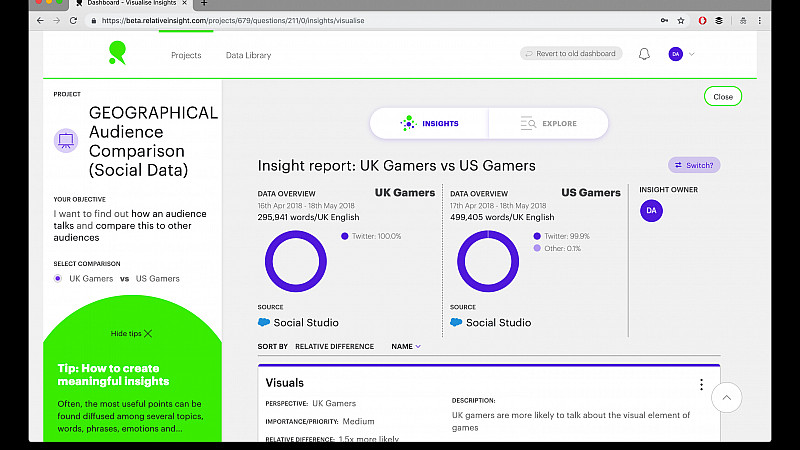
Task: Open the Data Library menu
Action: point(248,55)
